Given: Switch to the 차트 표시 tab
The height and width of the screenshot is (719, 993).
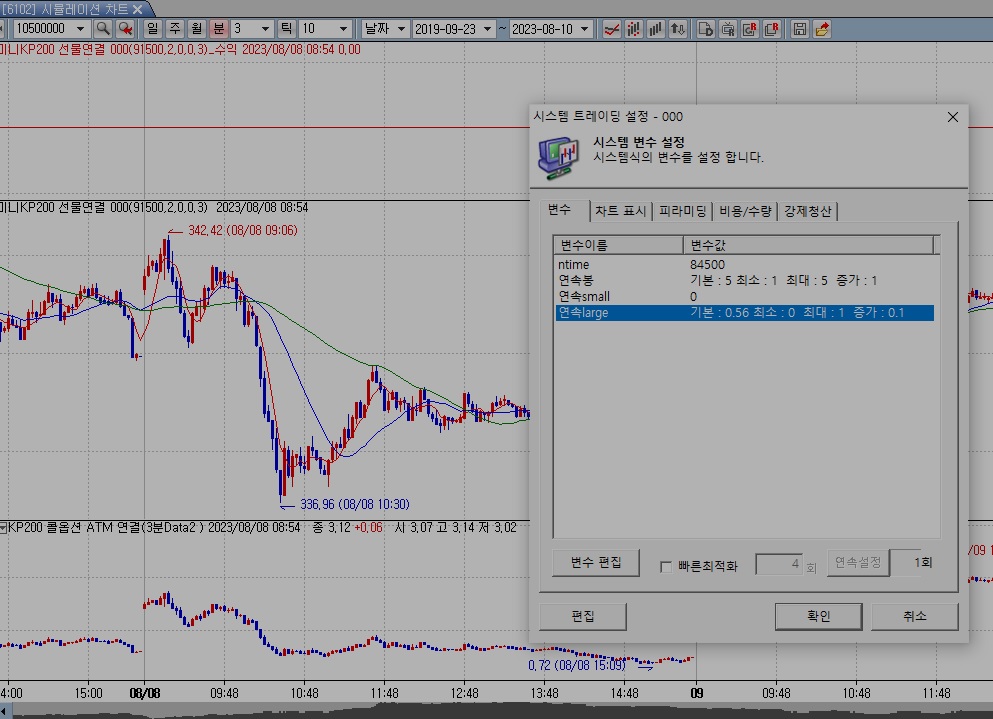Looking at the screenshot, I should click(x=620, y=211).
